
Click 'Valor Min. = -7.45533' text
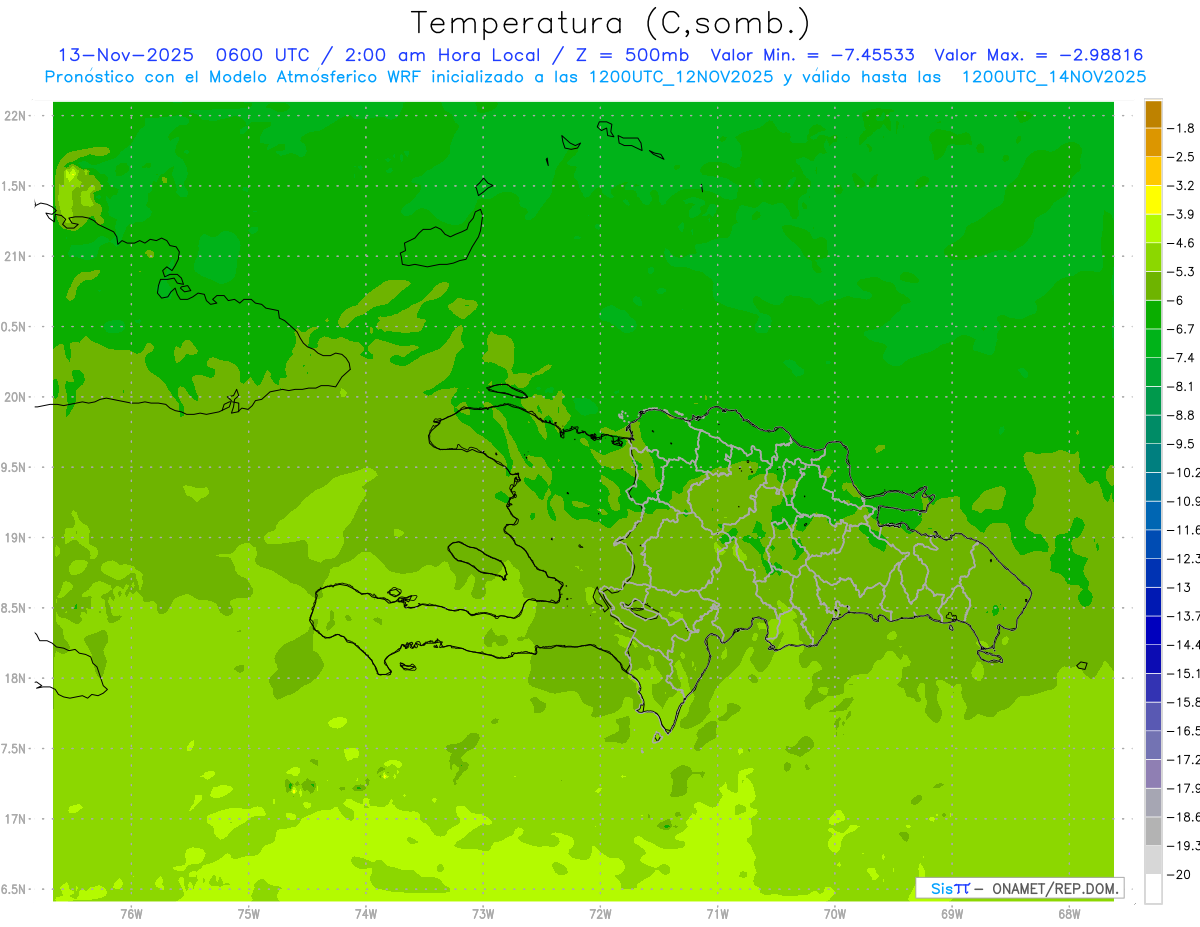[811, 55]
